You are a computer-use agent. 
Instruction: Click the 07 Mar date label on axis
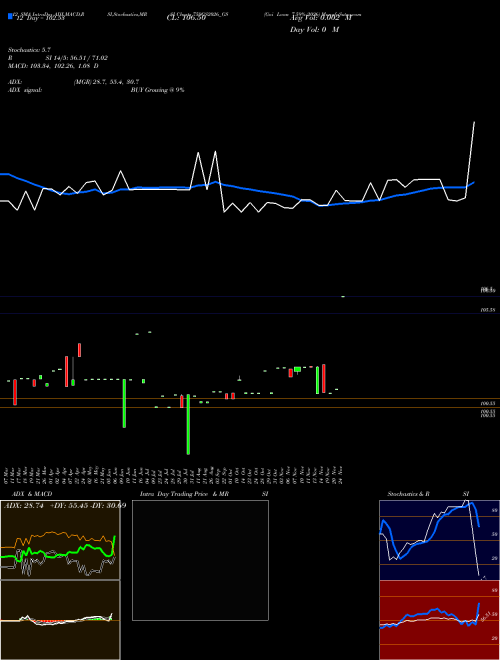[8, 475]
